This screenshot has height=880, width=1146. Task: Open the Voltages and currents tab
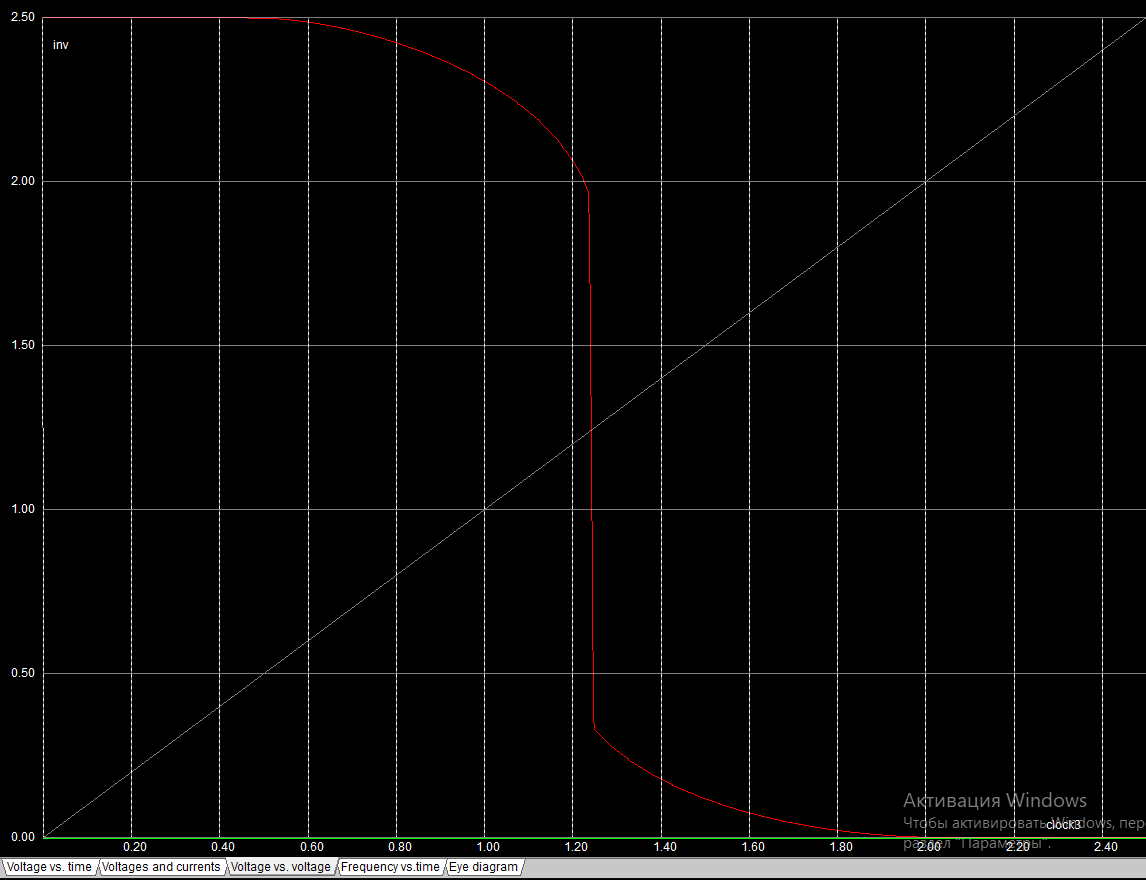[161, 867]
